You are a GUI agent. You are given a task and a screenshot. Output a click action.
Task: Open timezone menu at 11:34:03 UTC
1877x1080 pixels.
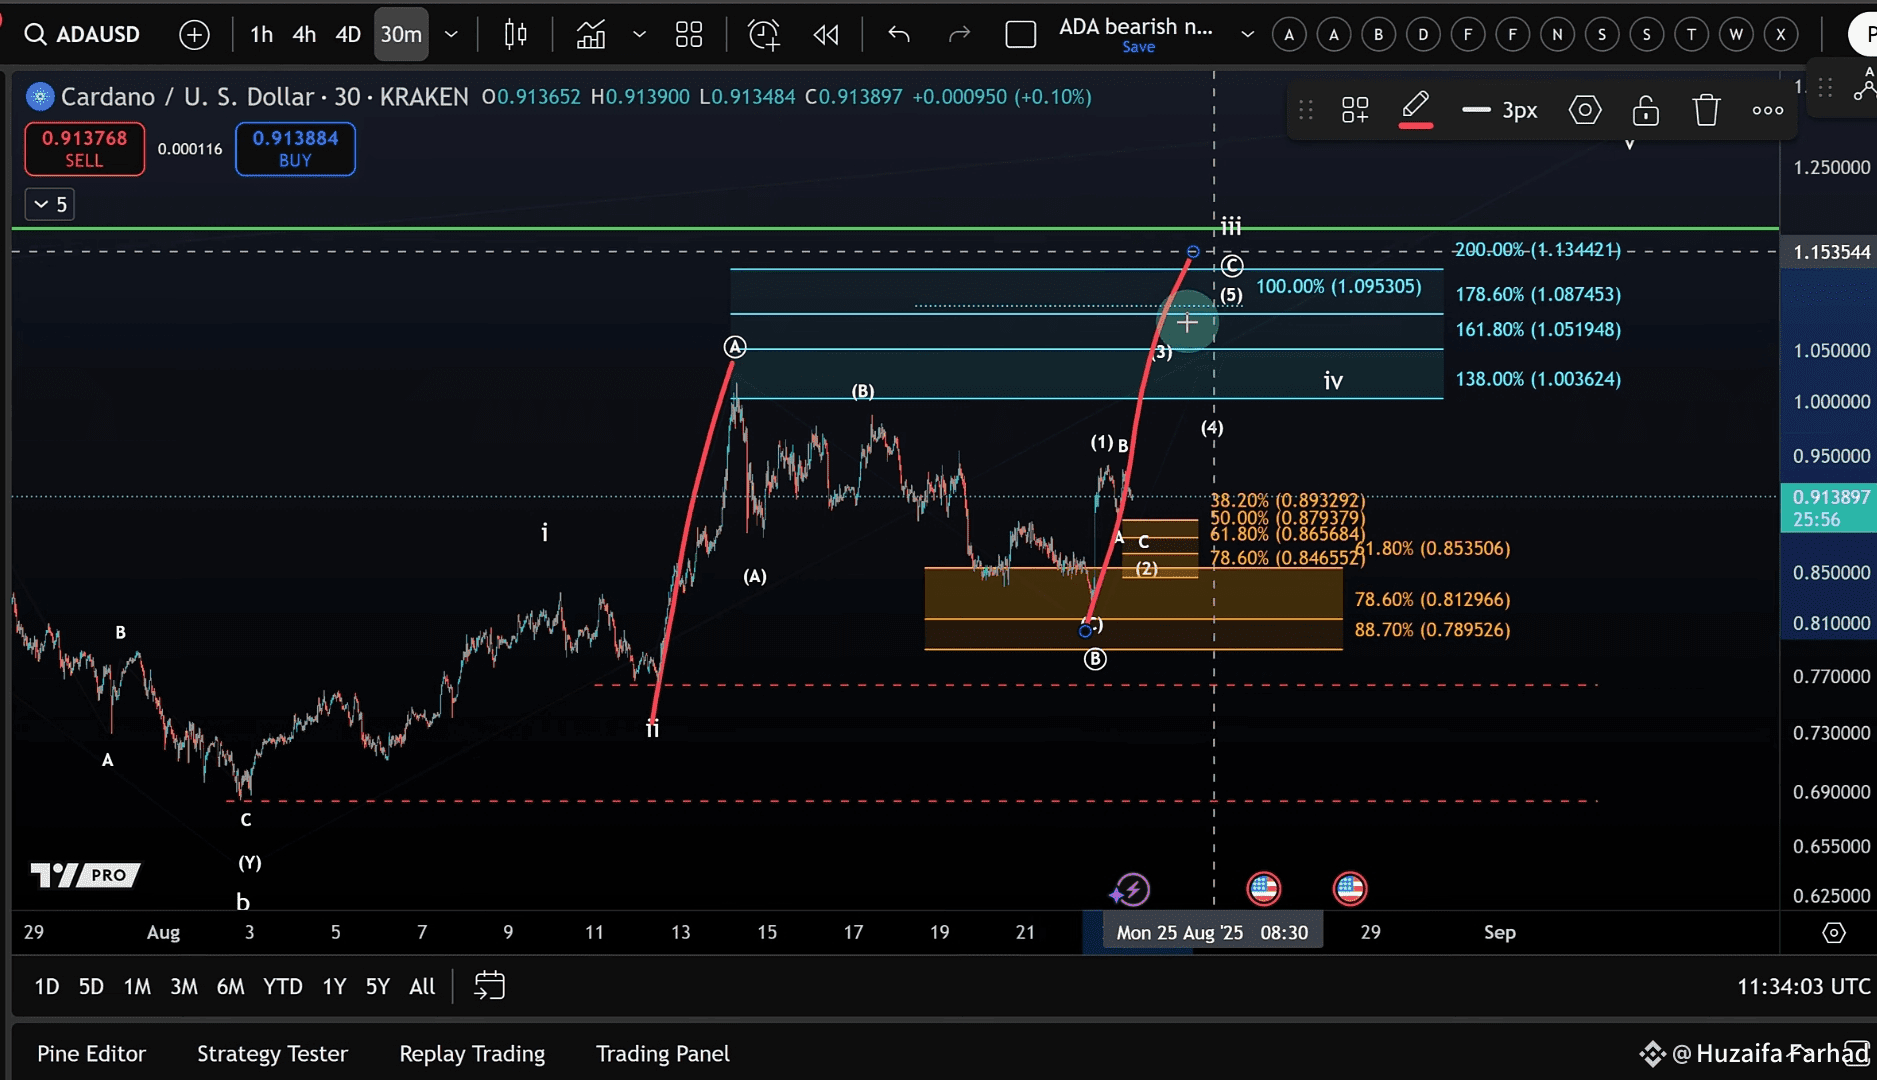click(1803, 987)
